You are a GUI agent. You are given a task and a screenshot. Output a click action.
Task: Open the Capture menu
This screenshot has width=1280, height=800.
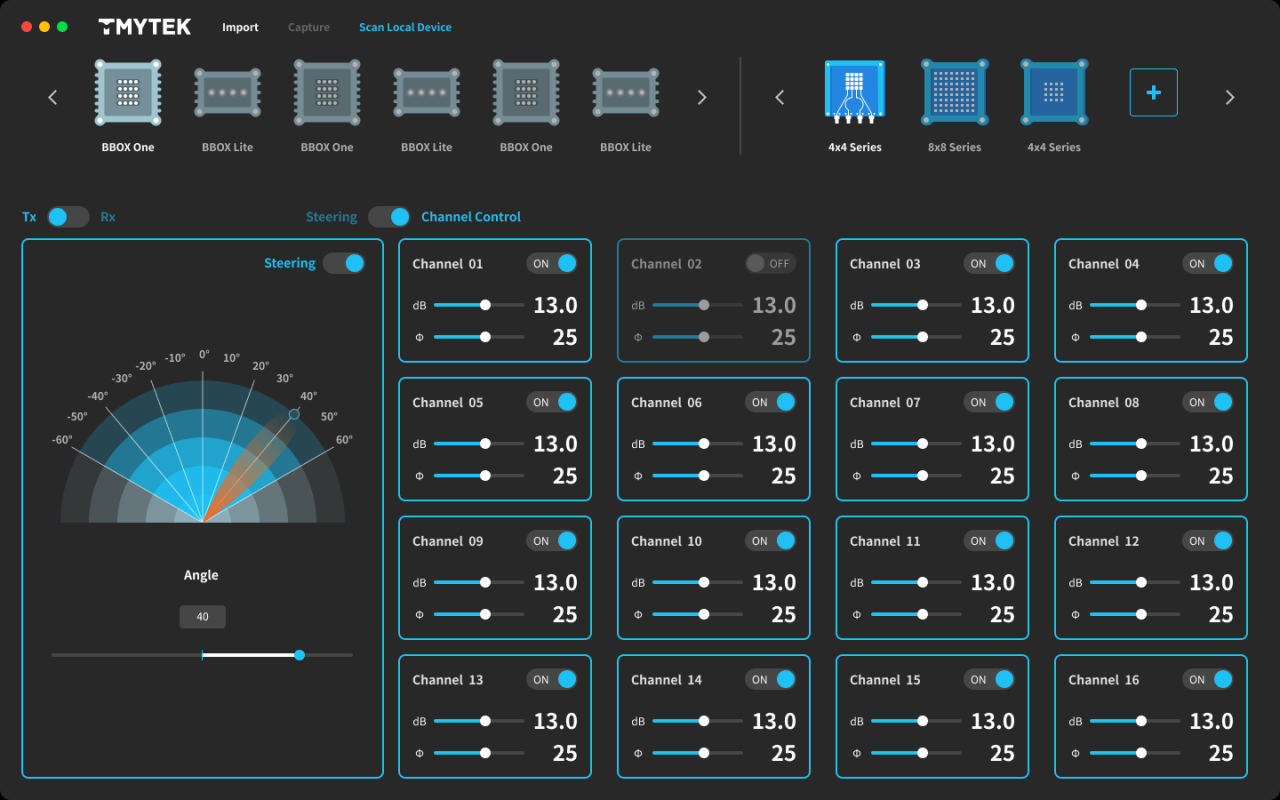[x=309, y=27]
